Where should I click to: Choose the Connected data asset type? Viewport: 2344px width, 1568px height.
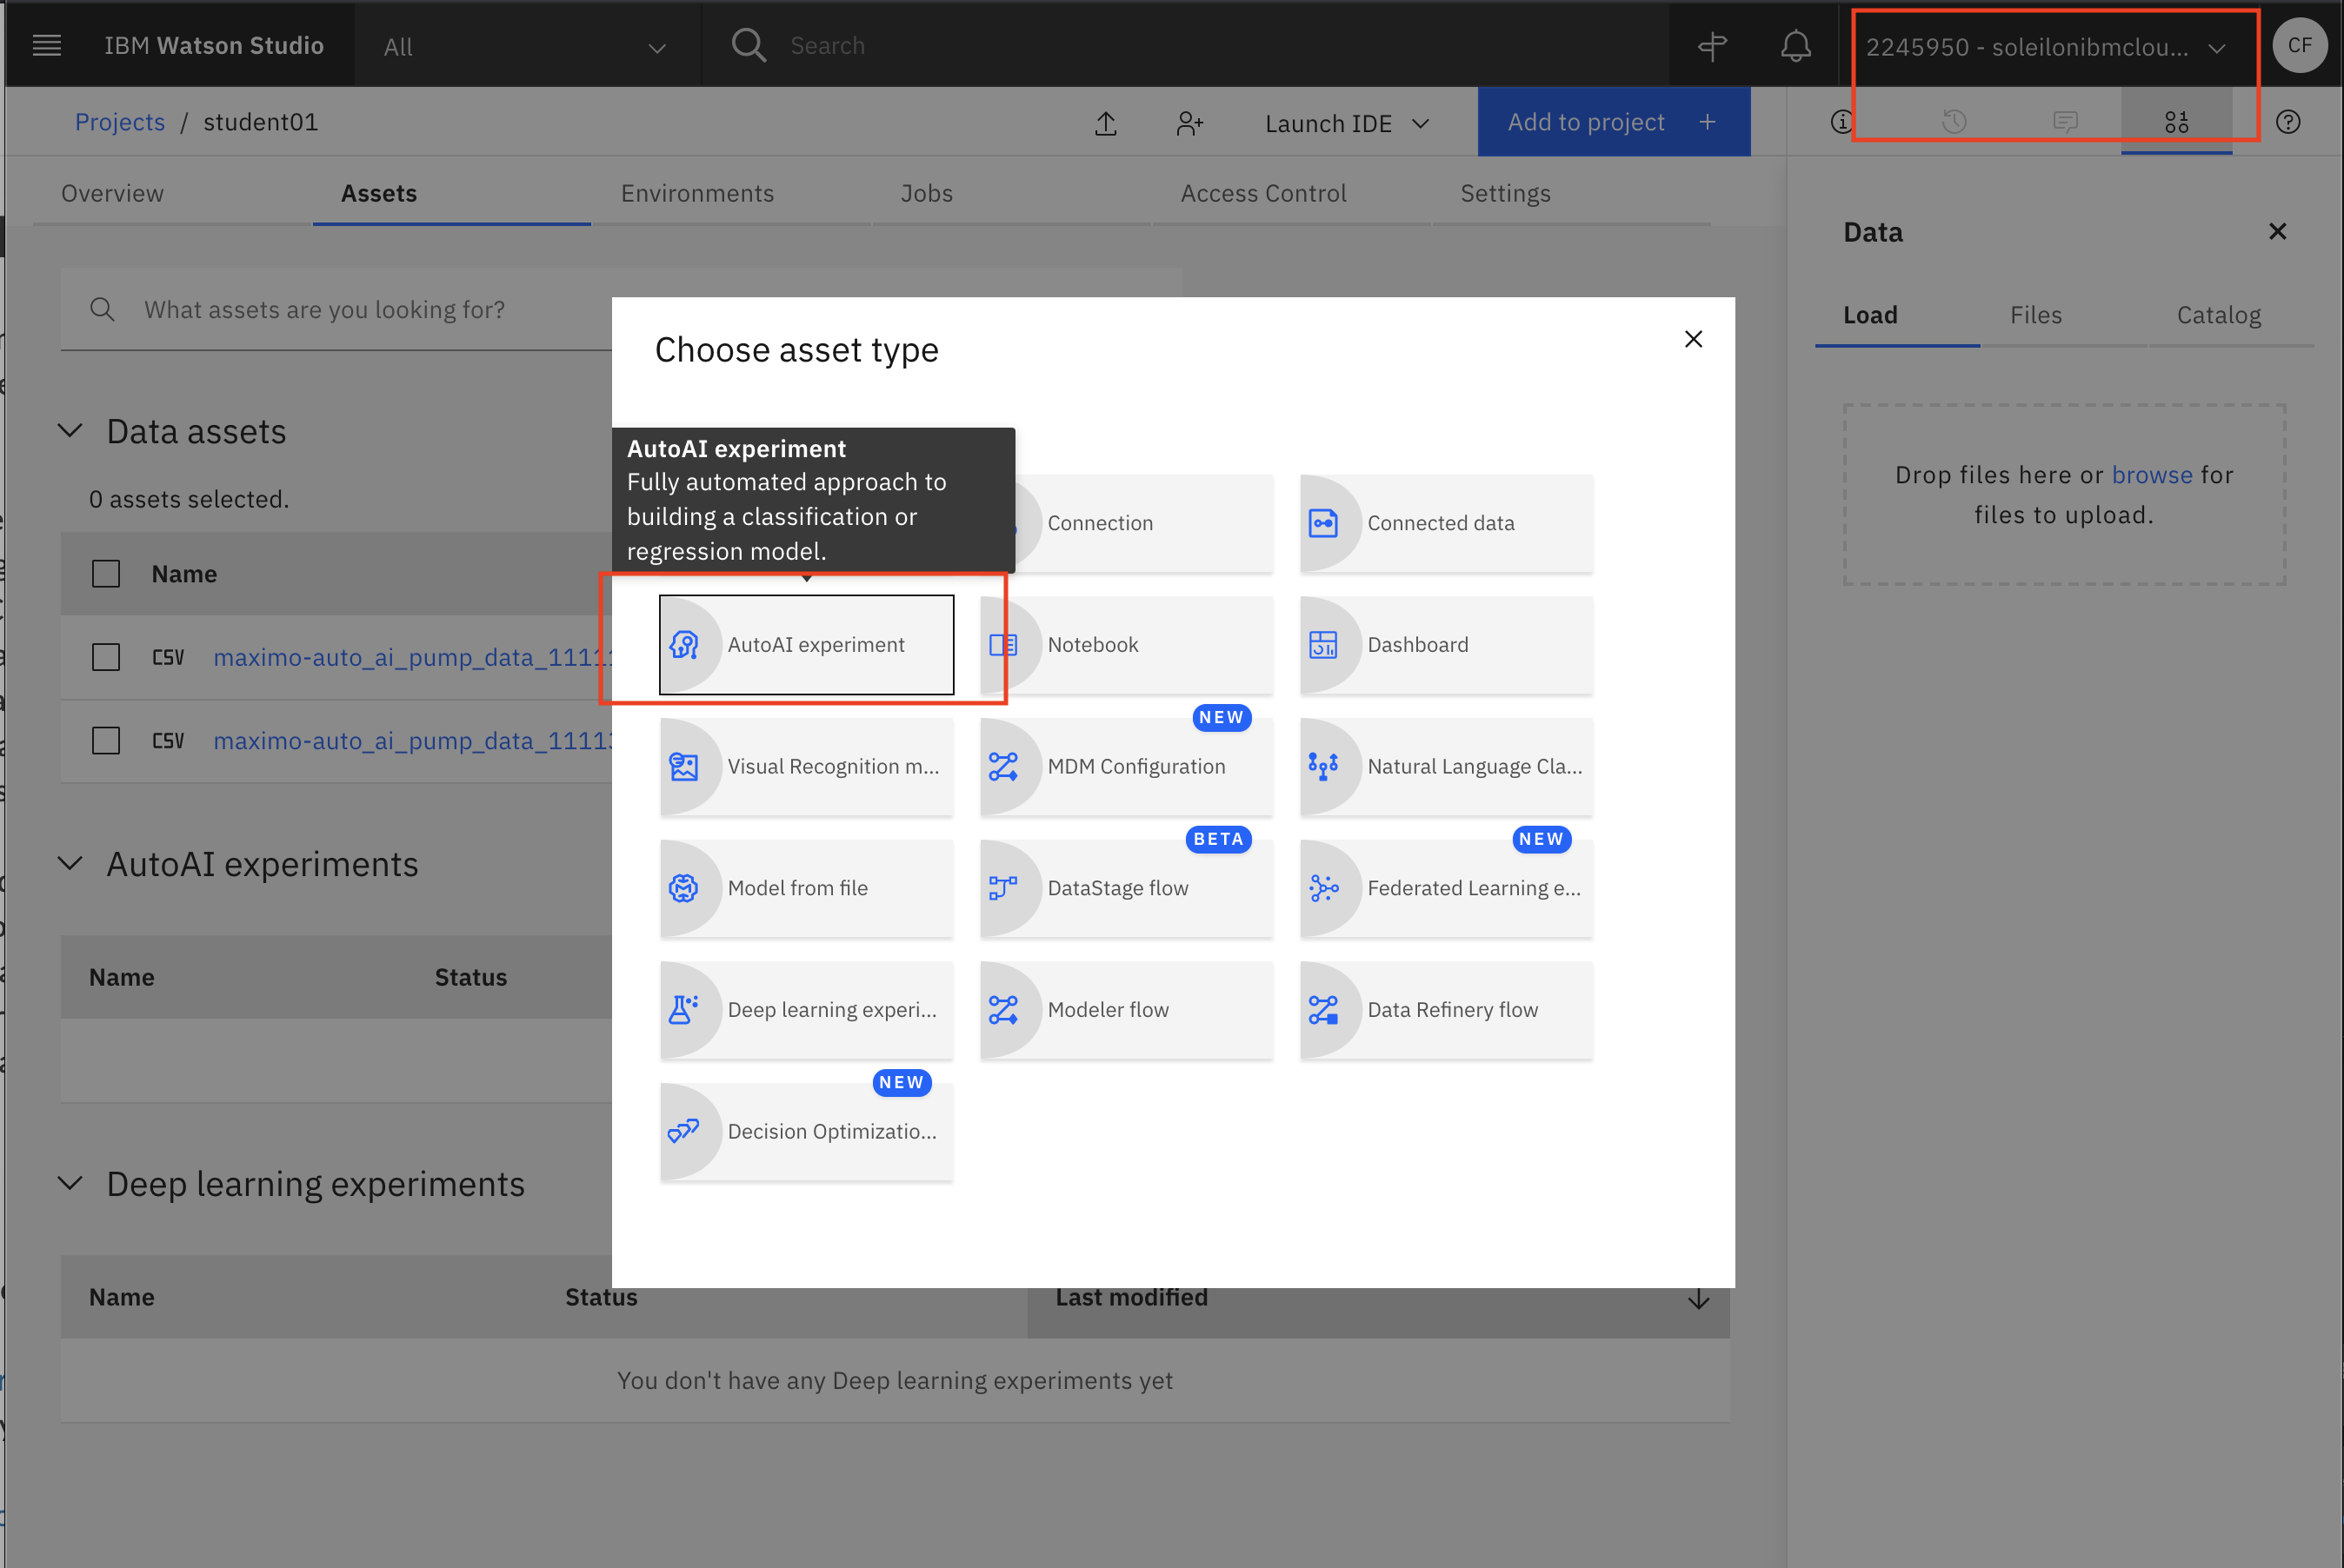[x=1446, y=523]
